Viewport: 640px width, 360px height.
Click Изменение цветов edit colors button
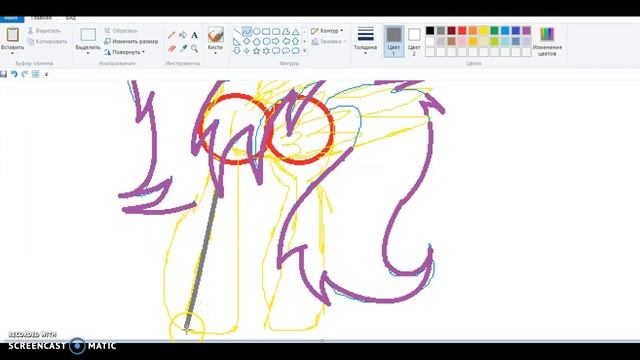[x=547, y=41]
